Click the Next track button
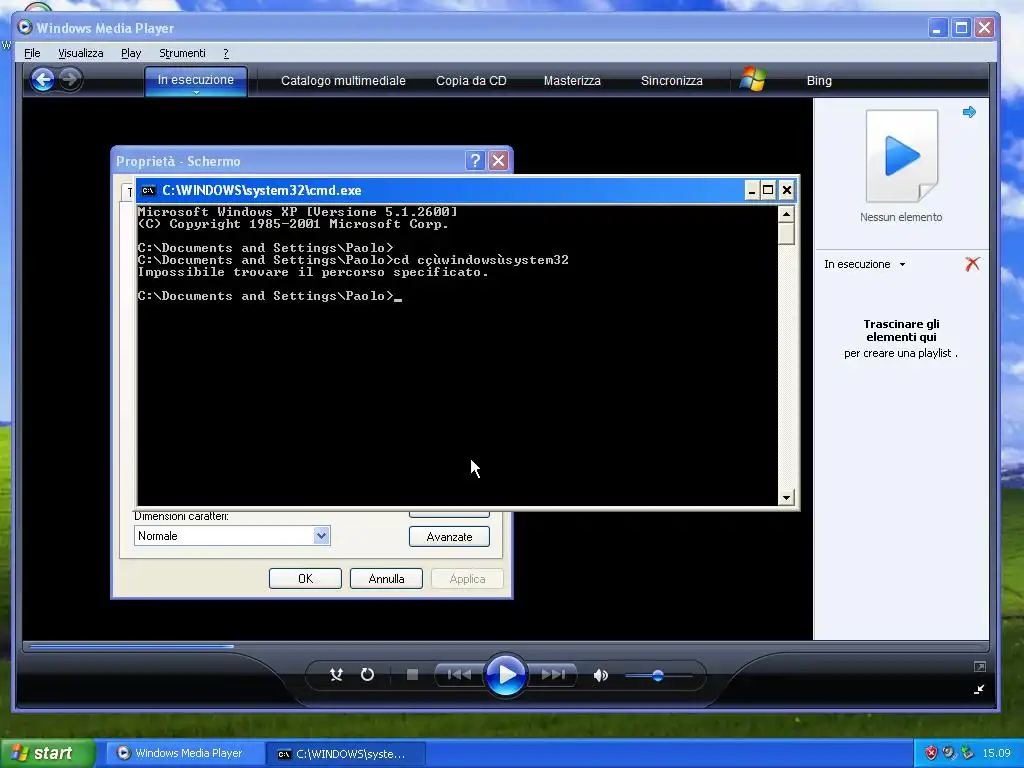 pyautogui.click(x=553, y=675)
